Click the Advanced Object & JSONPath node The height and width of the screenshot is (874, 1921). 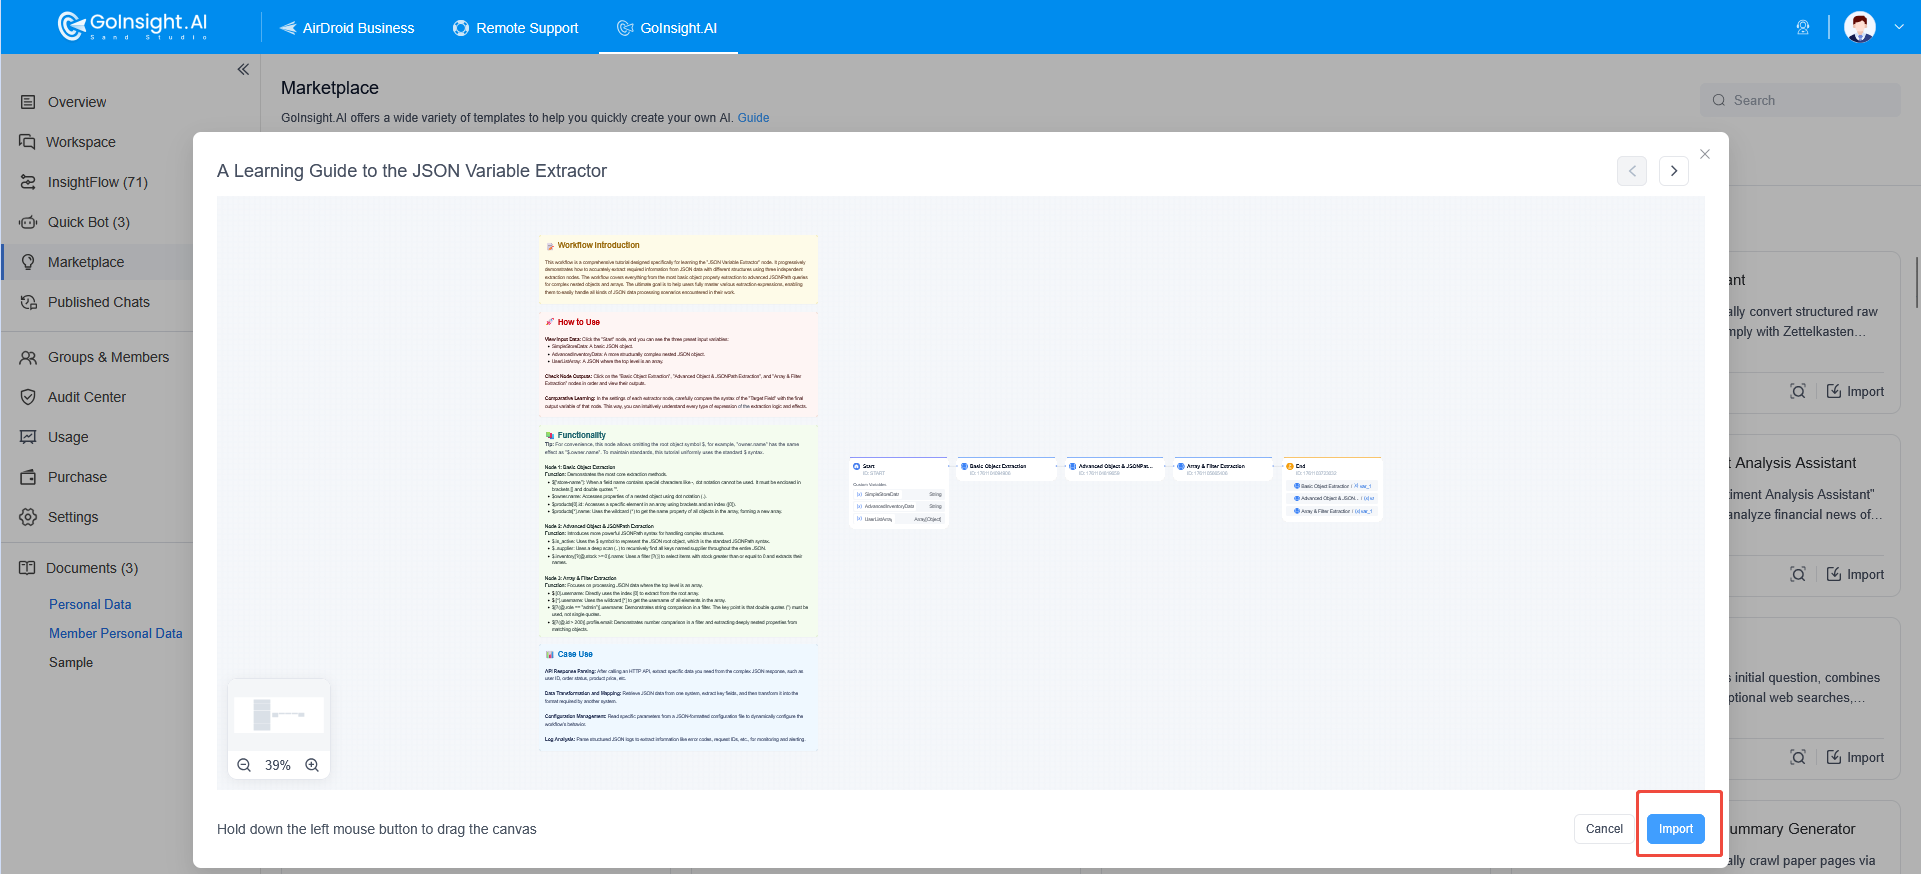[1115, 469]
